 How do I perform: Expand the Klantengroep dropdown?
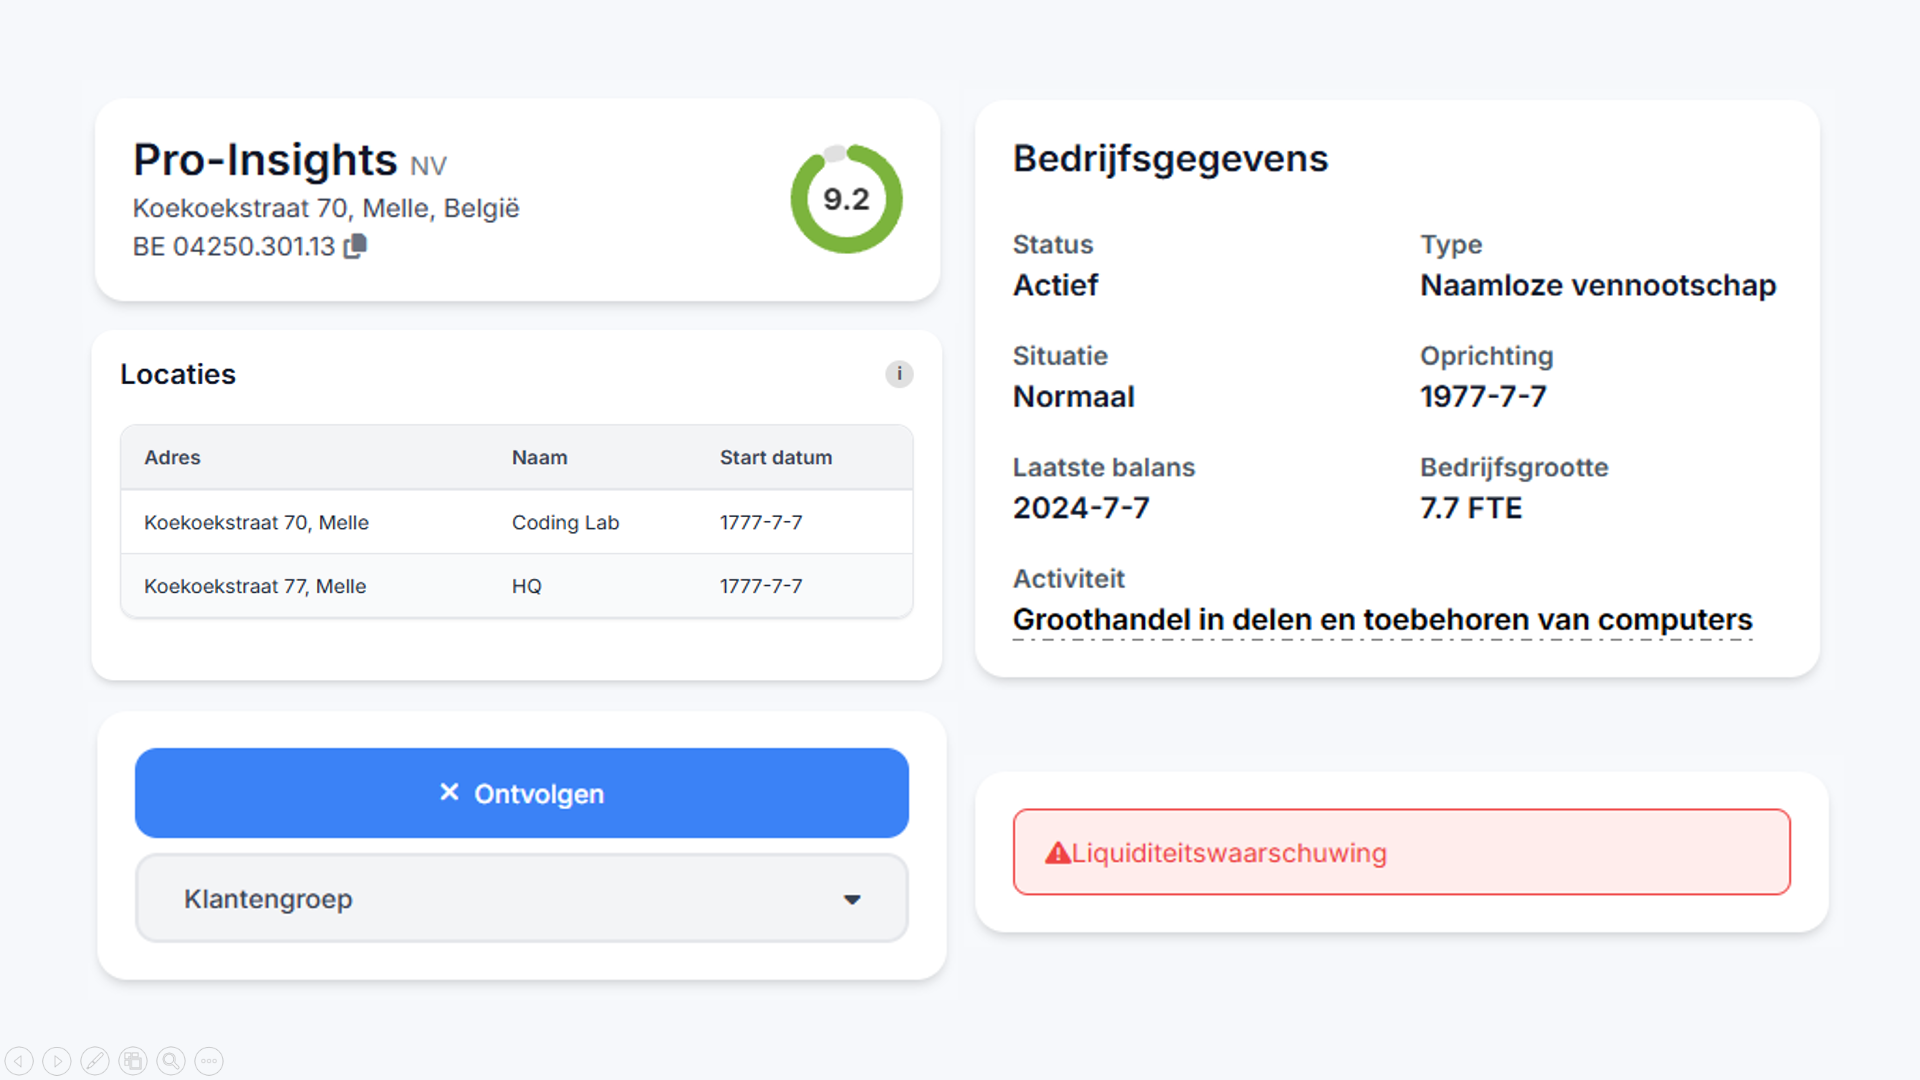(521, 898)
